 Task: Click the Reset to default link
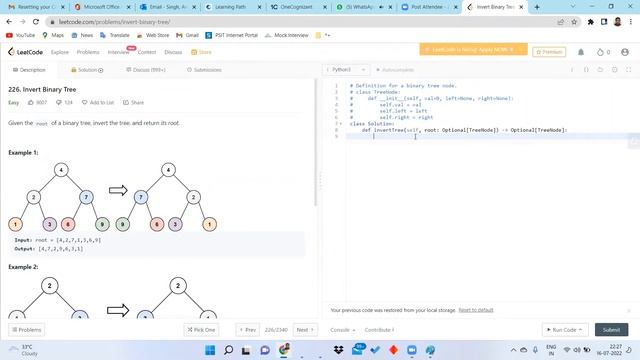coord(476,310)
